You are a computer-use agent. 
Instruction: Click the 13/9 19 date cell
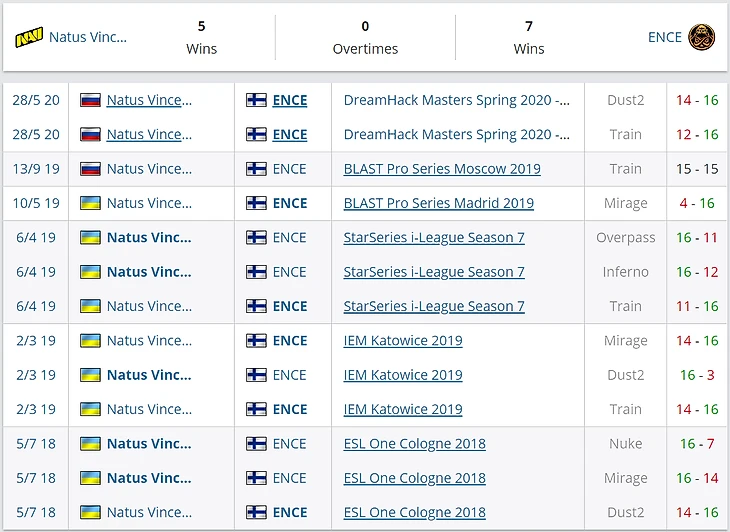36,169
